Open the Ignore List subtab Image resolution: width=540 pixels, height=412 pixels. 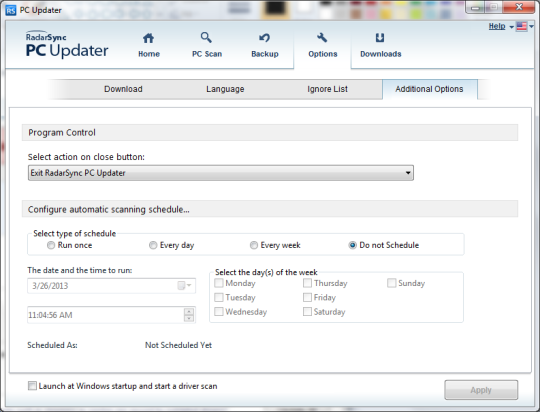tap(327, 89)
